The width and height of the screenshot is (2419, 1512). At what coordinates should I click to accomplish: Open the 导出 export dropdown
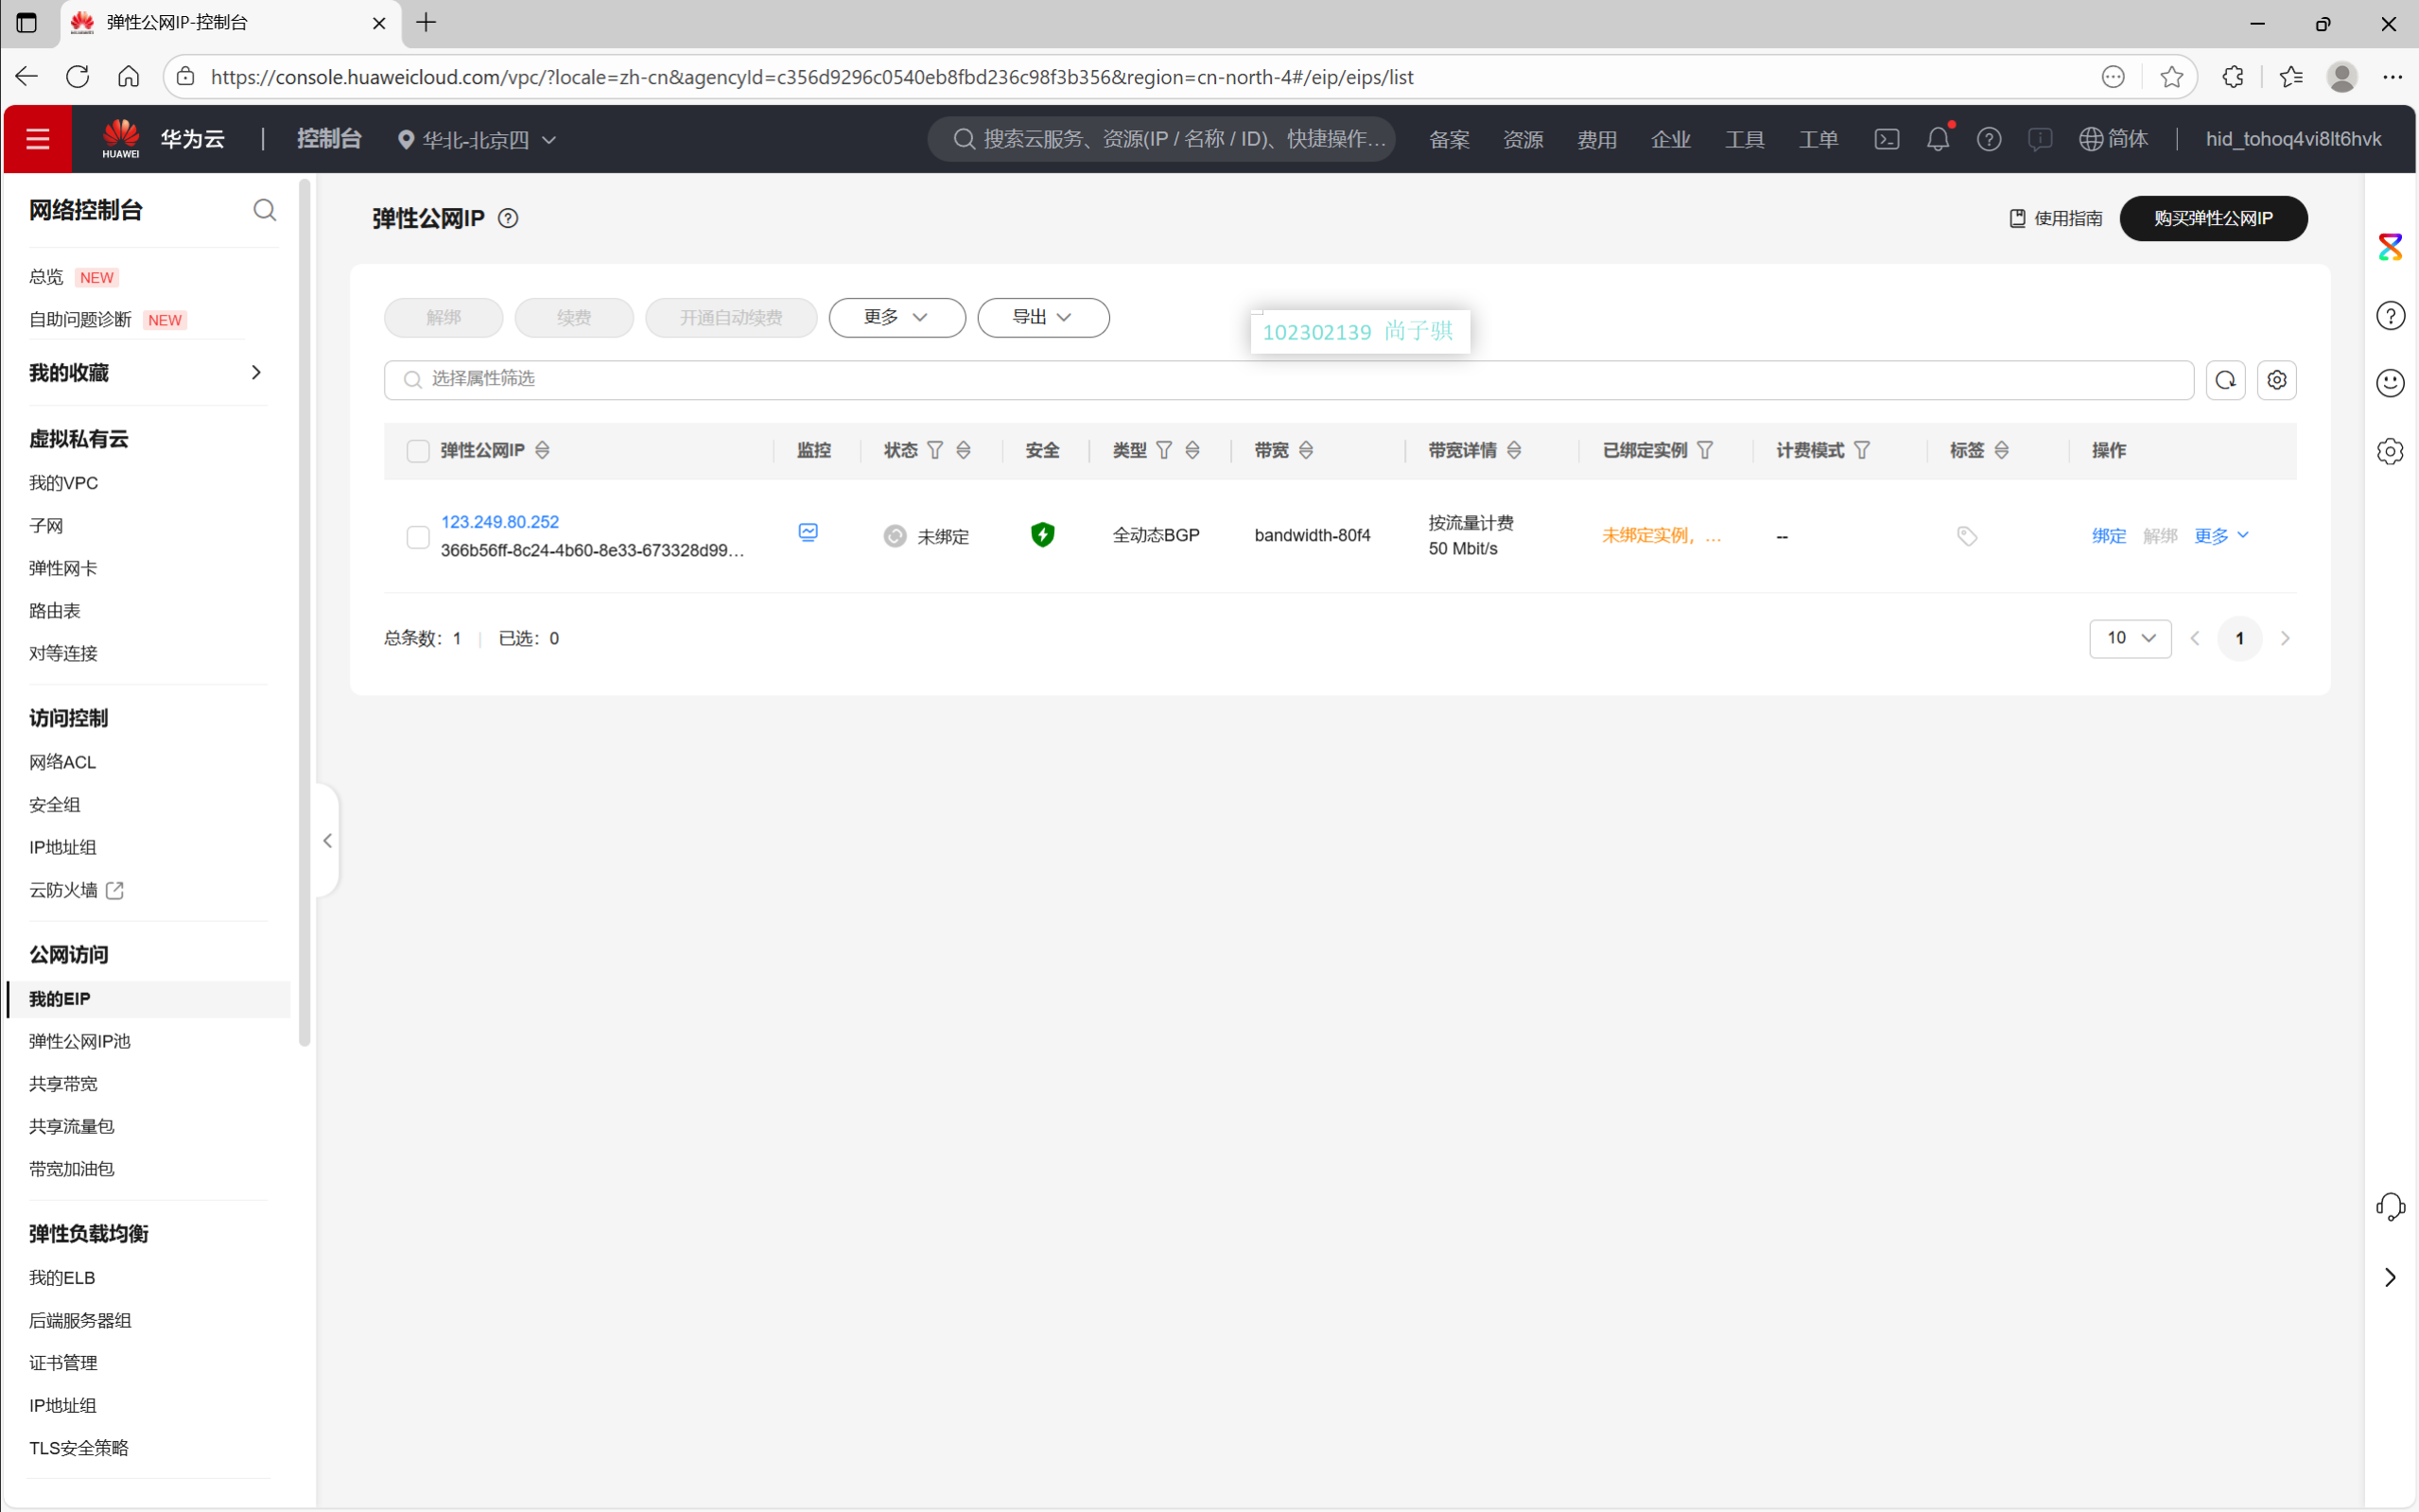(x=1042, y=317)
